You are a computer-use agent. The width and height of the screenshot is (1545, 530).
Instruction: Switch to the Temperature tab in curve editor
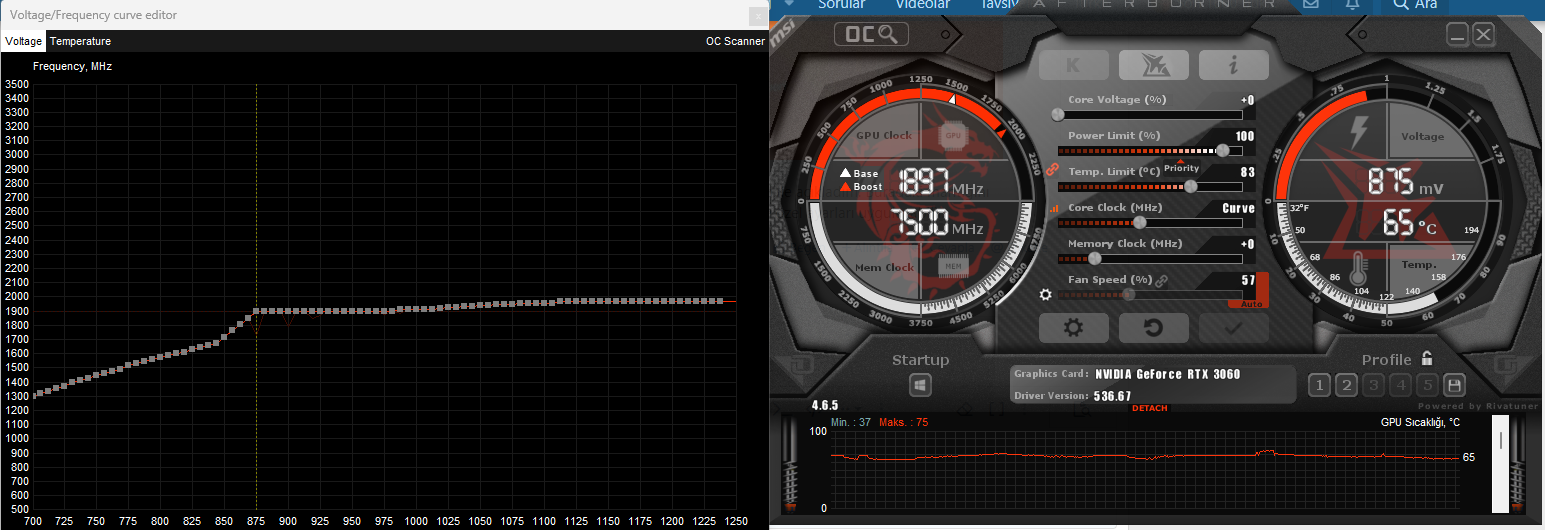tap(80, 41)
